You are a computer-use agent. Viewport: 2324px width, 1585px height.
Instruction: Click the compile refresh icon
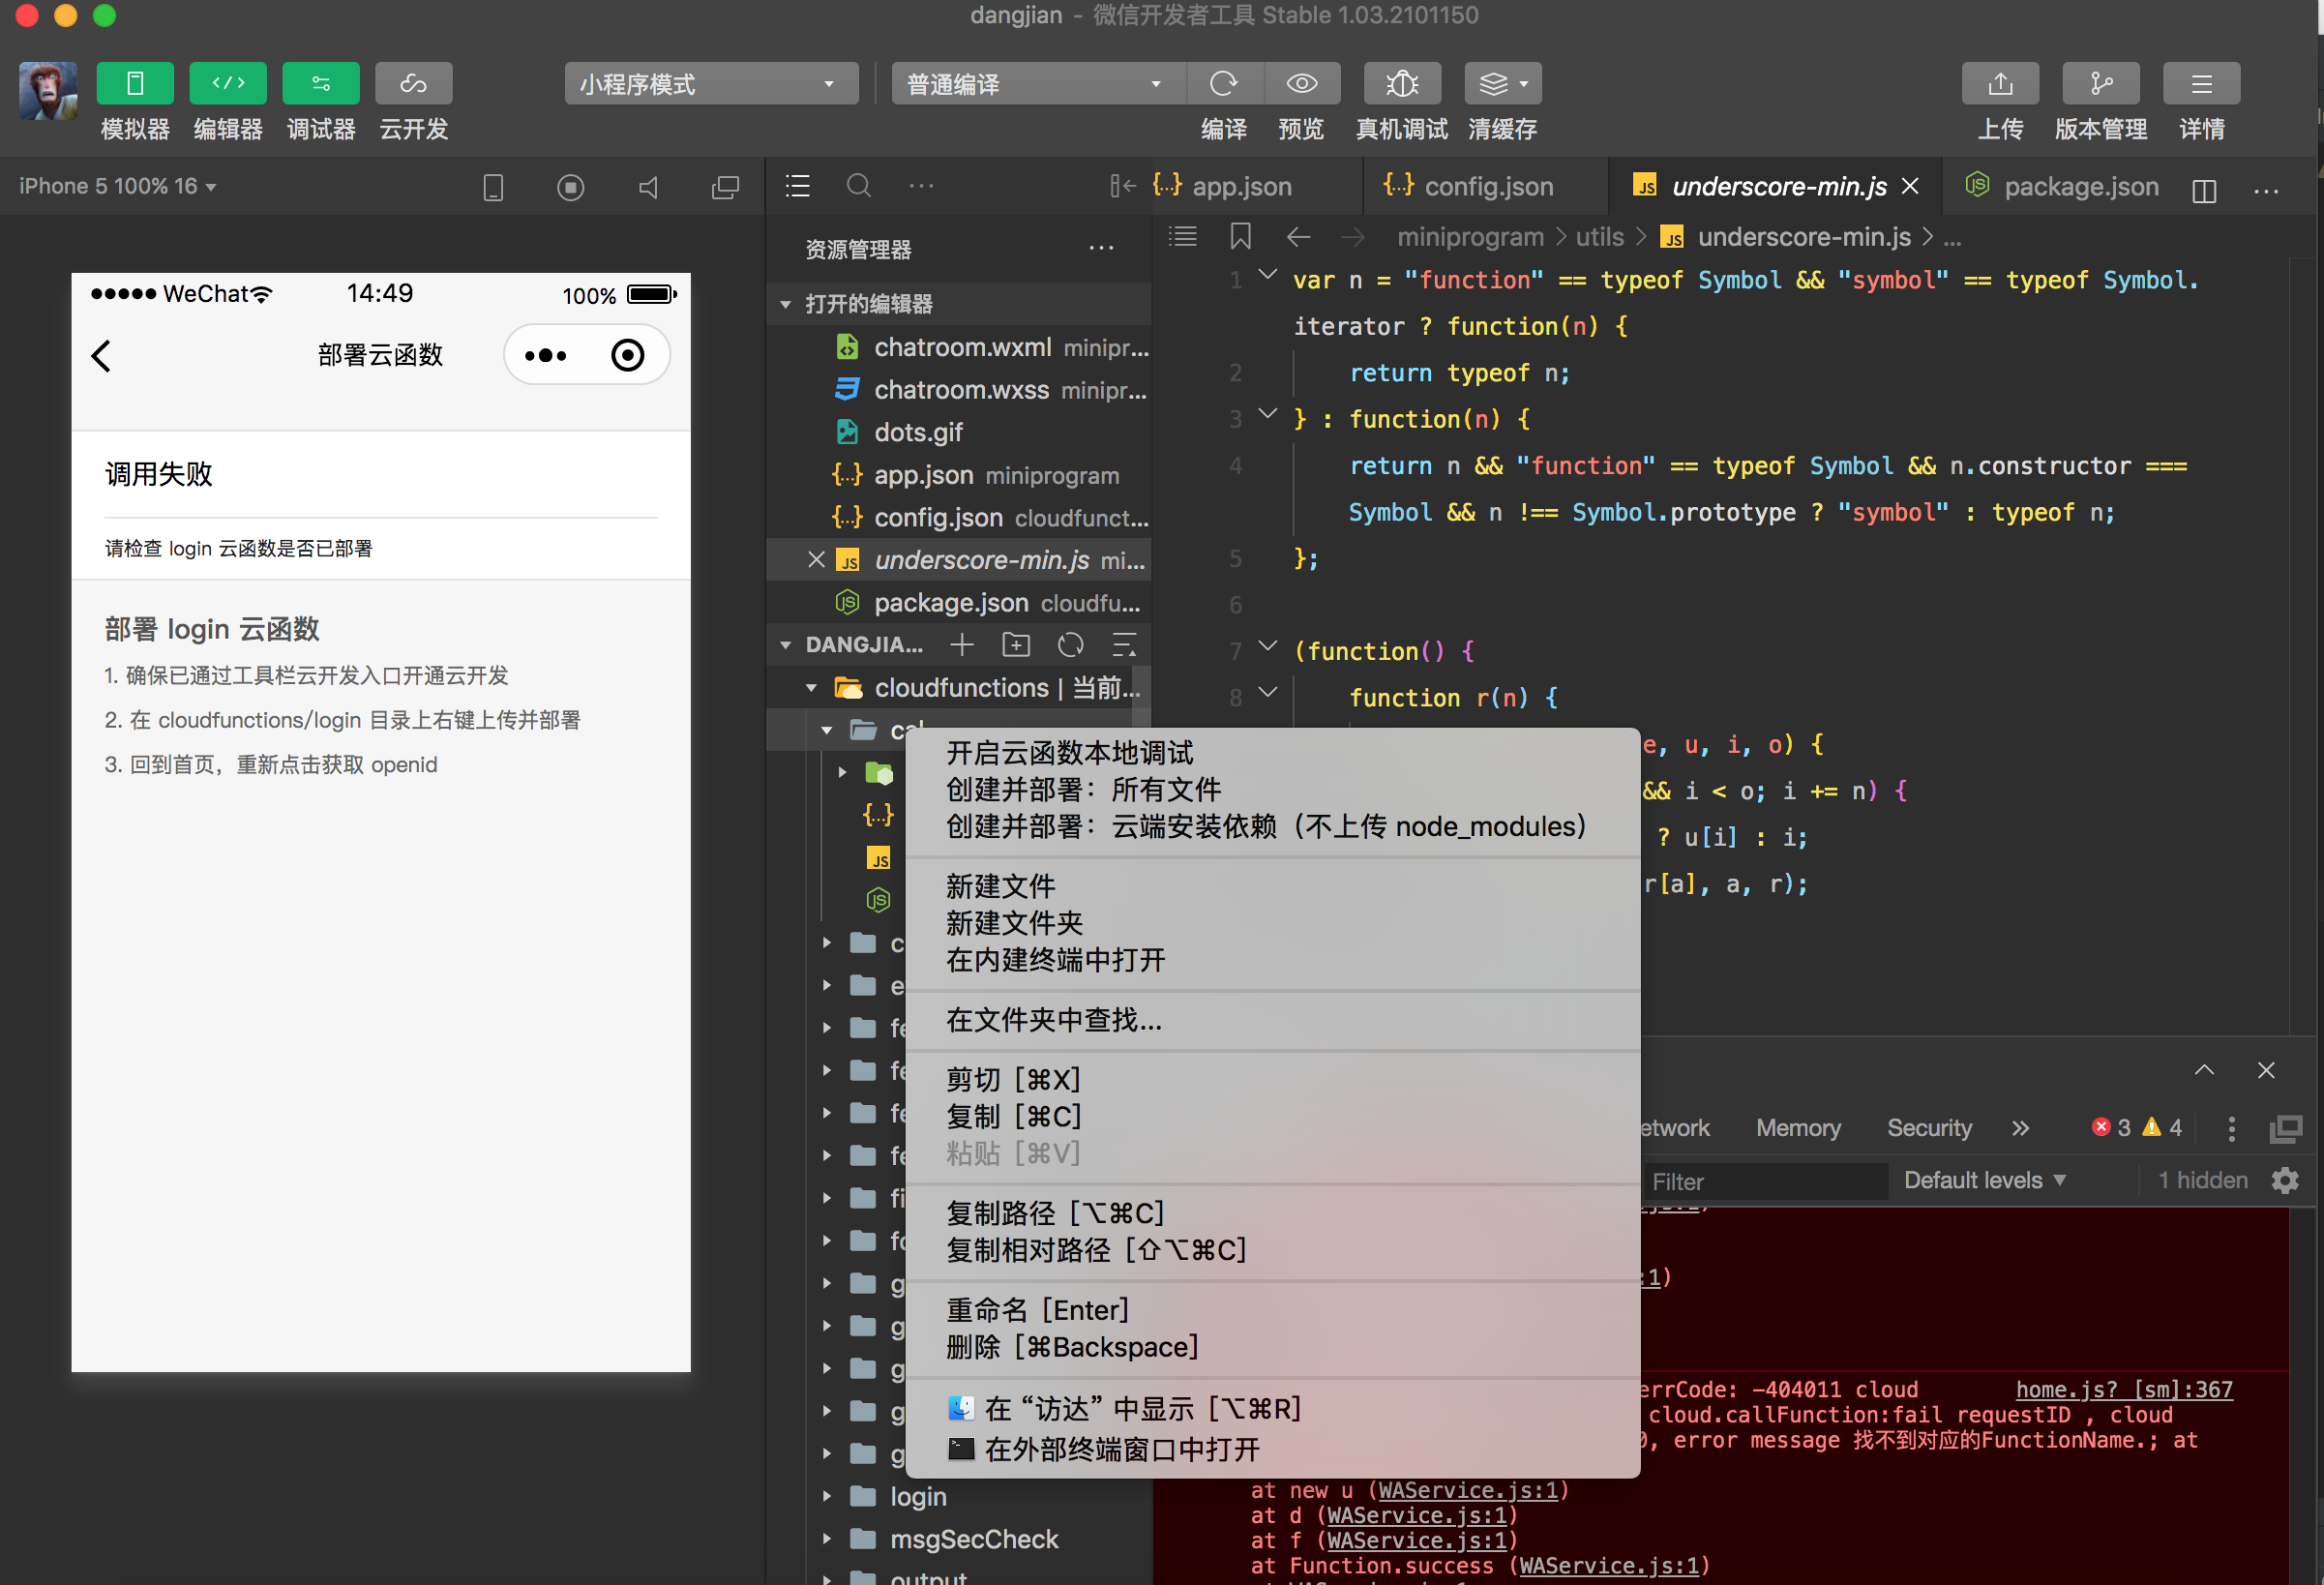click(1223, 84)
